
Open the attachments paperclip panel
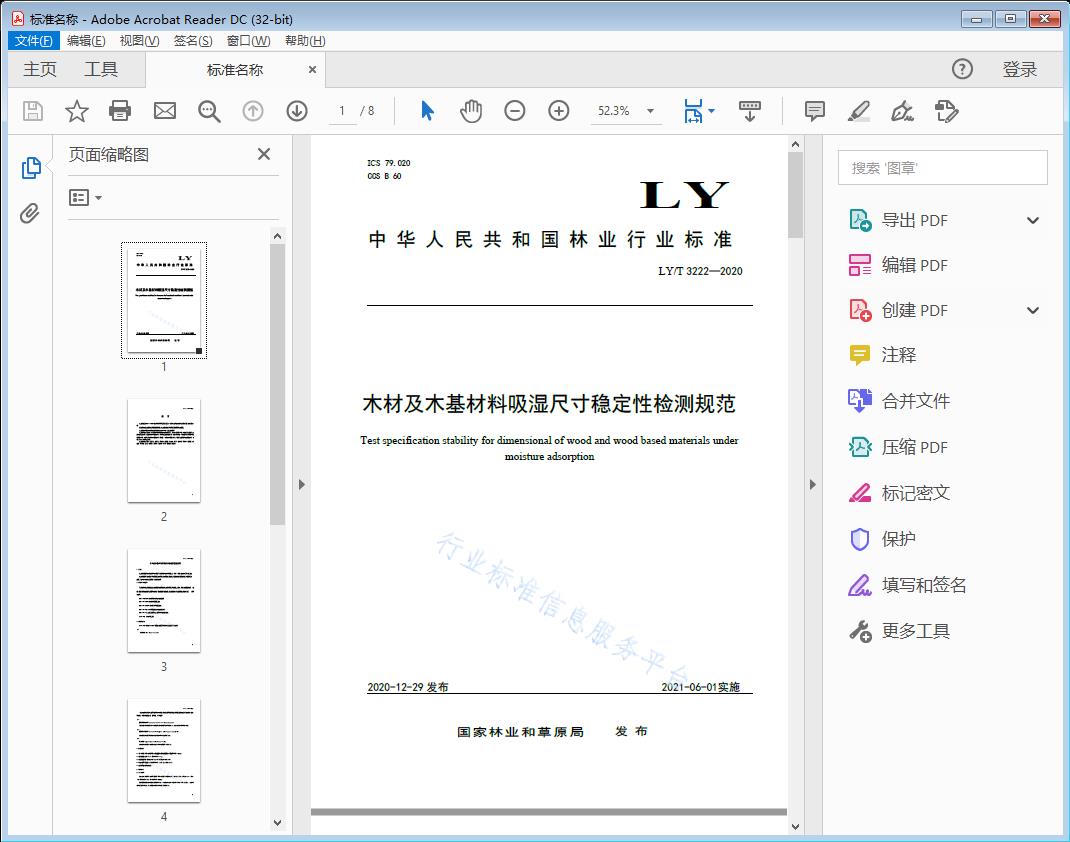(30, 210)
